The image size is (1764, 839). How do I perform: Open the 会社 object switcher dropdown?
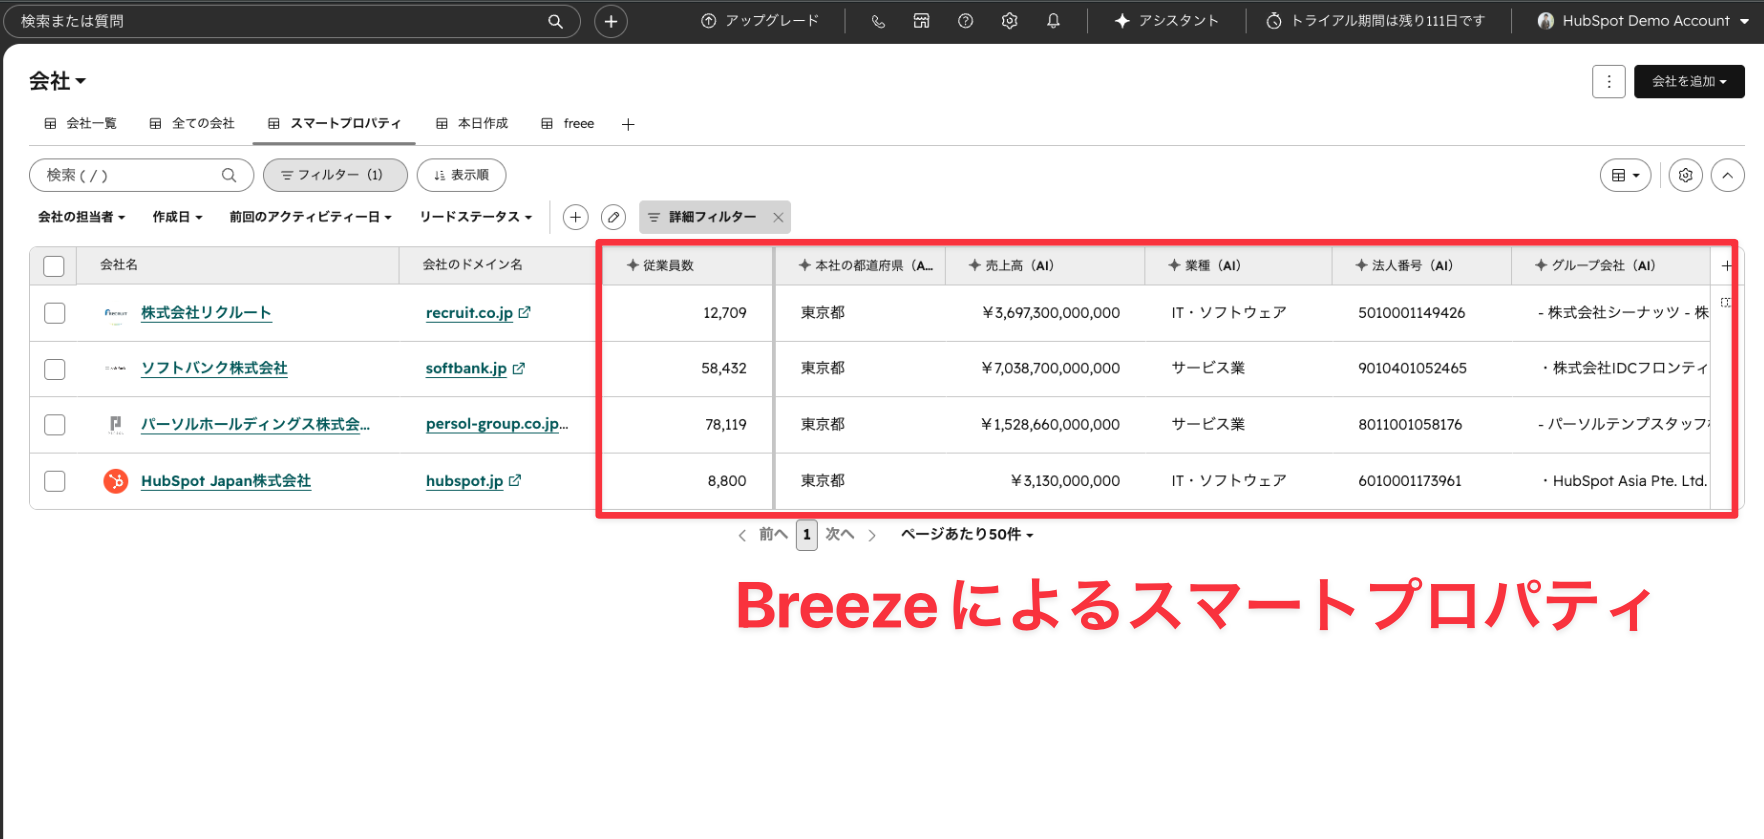pyautogui.click(x=58, y=81)
